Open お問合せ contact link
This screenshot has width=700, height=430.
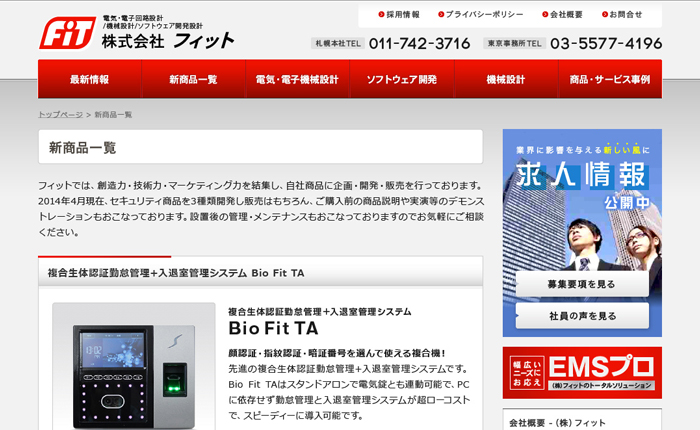pos(622,15)
